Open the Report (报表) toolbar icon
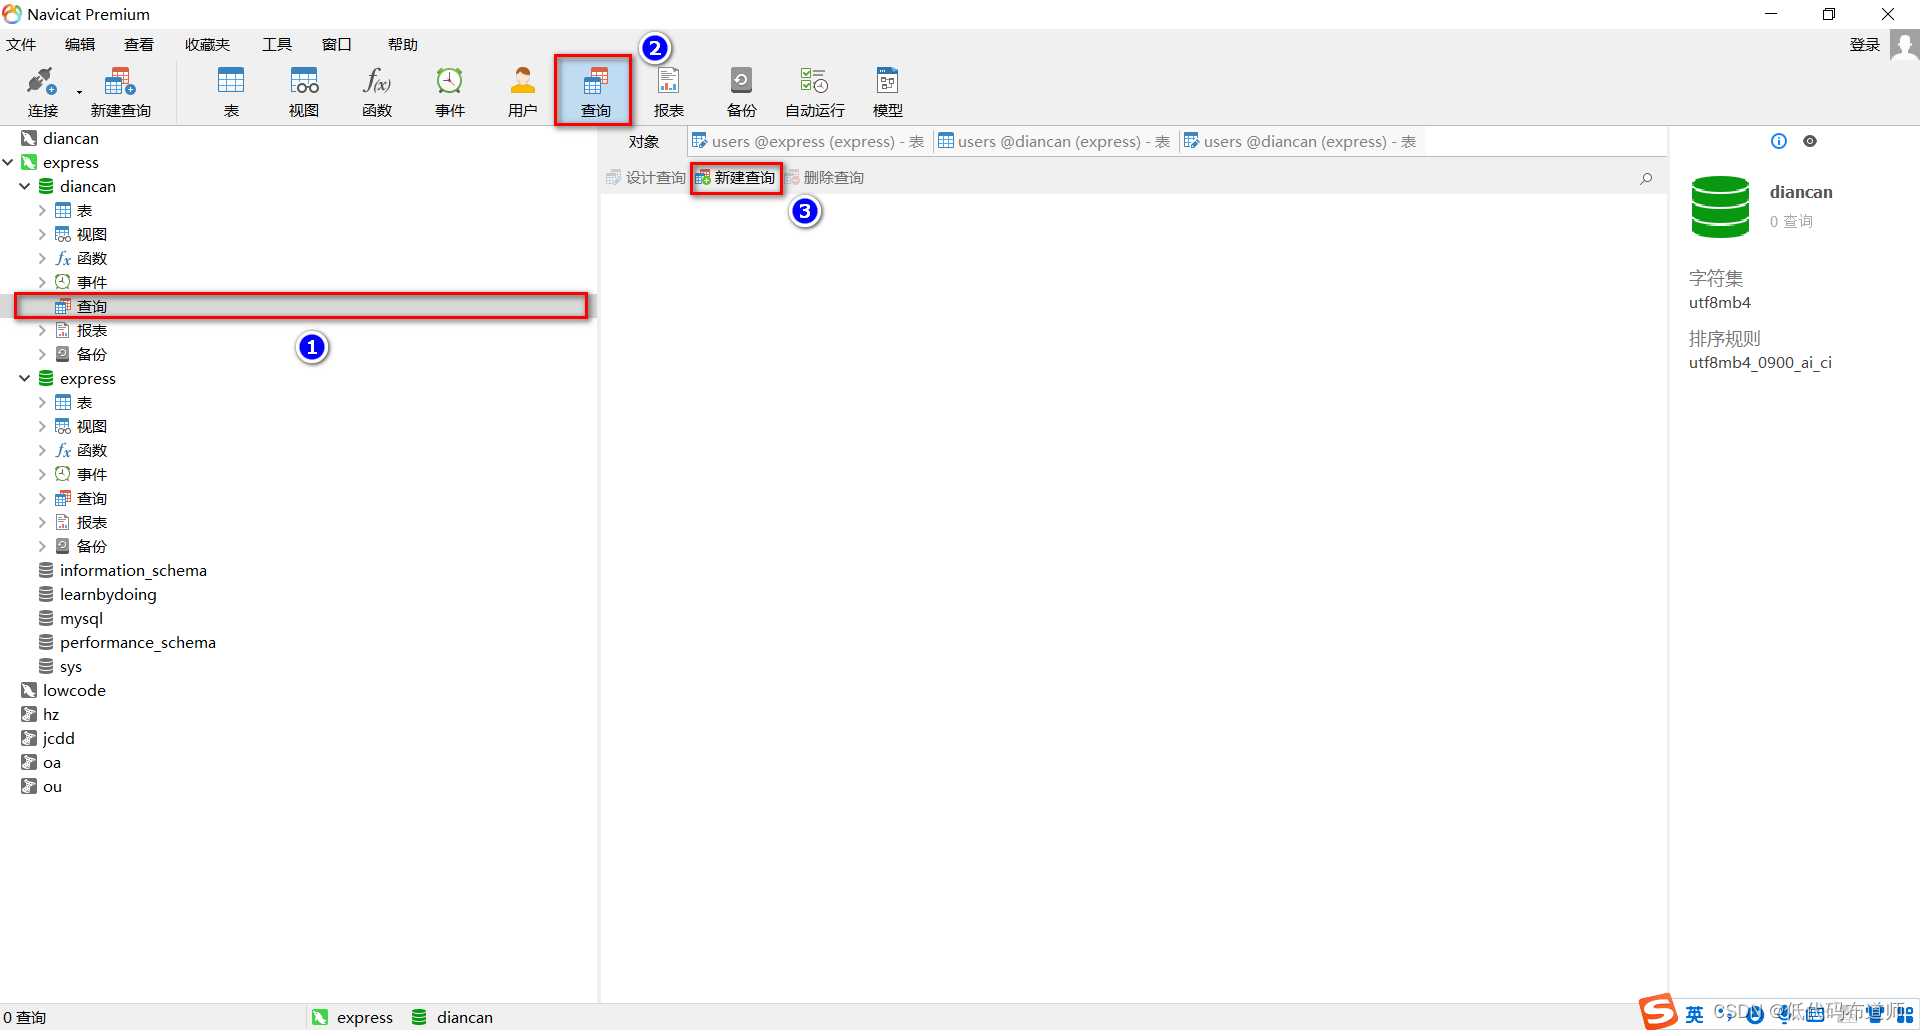Image resolution: width=1920 pixels, height=1030 pixels. 669,92
